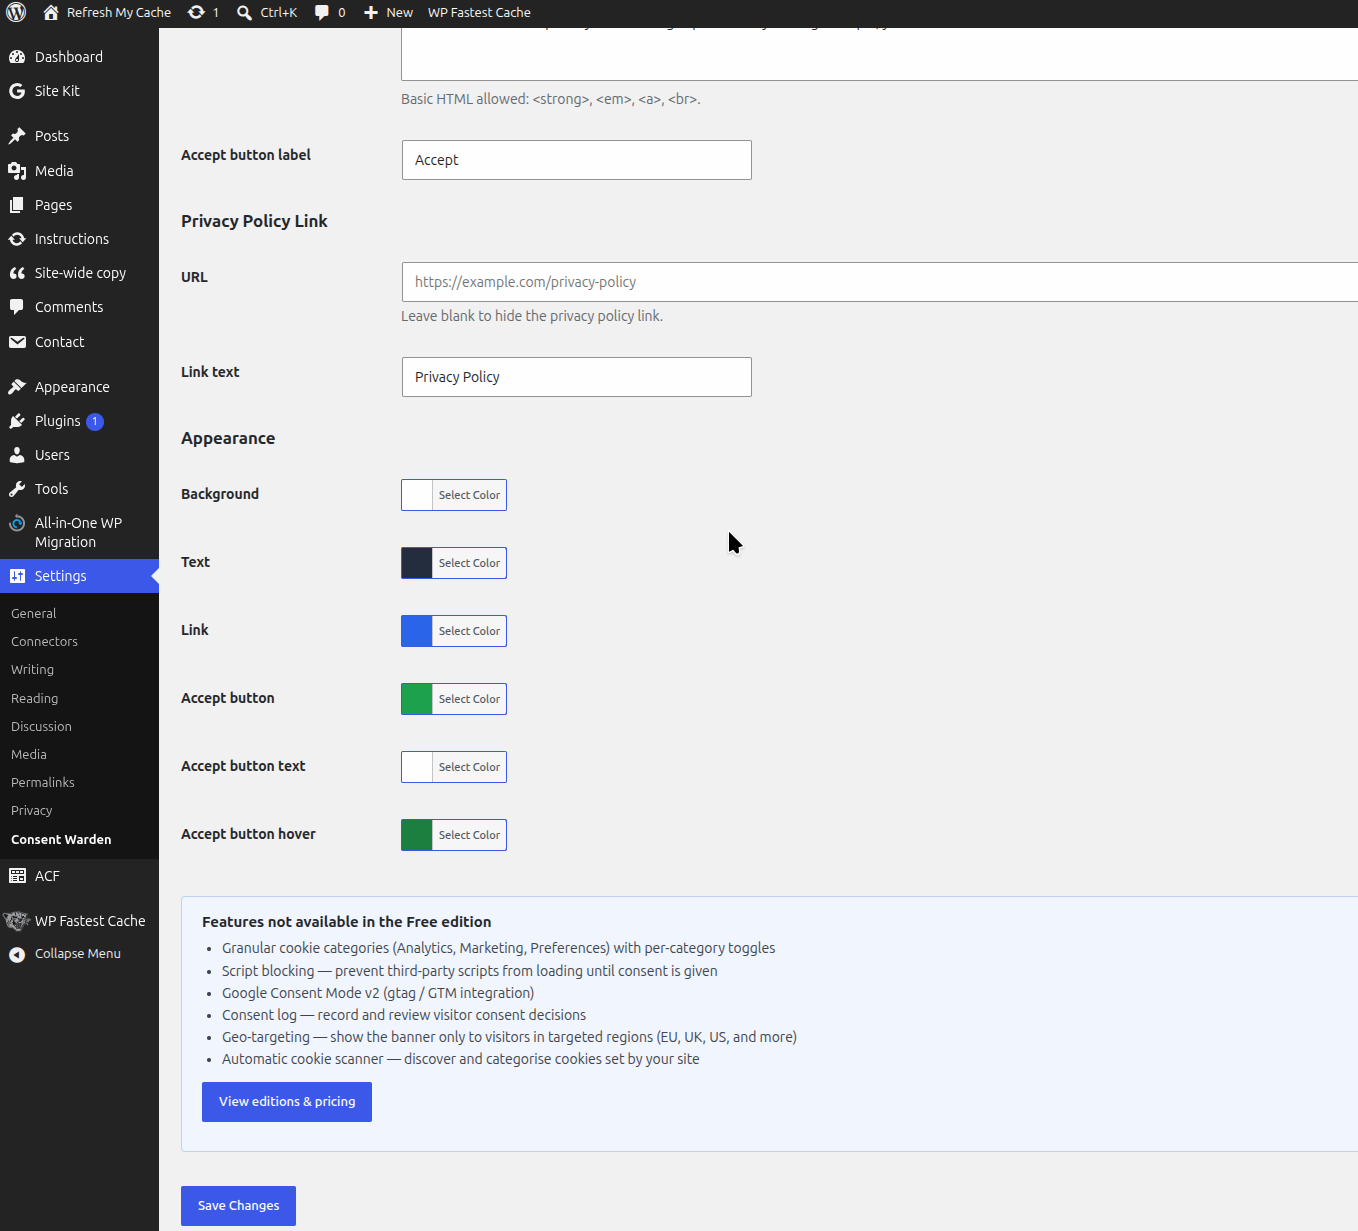Viewport: 1358px width, 1231px height.
Task: Click the dark navy Text color swatch
Action: pos(417,563)
